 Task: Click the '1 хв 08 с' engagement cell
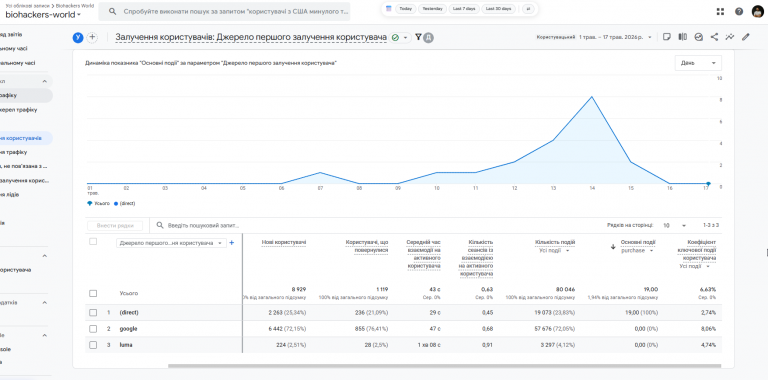pos(429,345)
